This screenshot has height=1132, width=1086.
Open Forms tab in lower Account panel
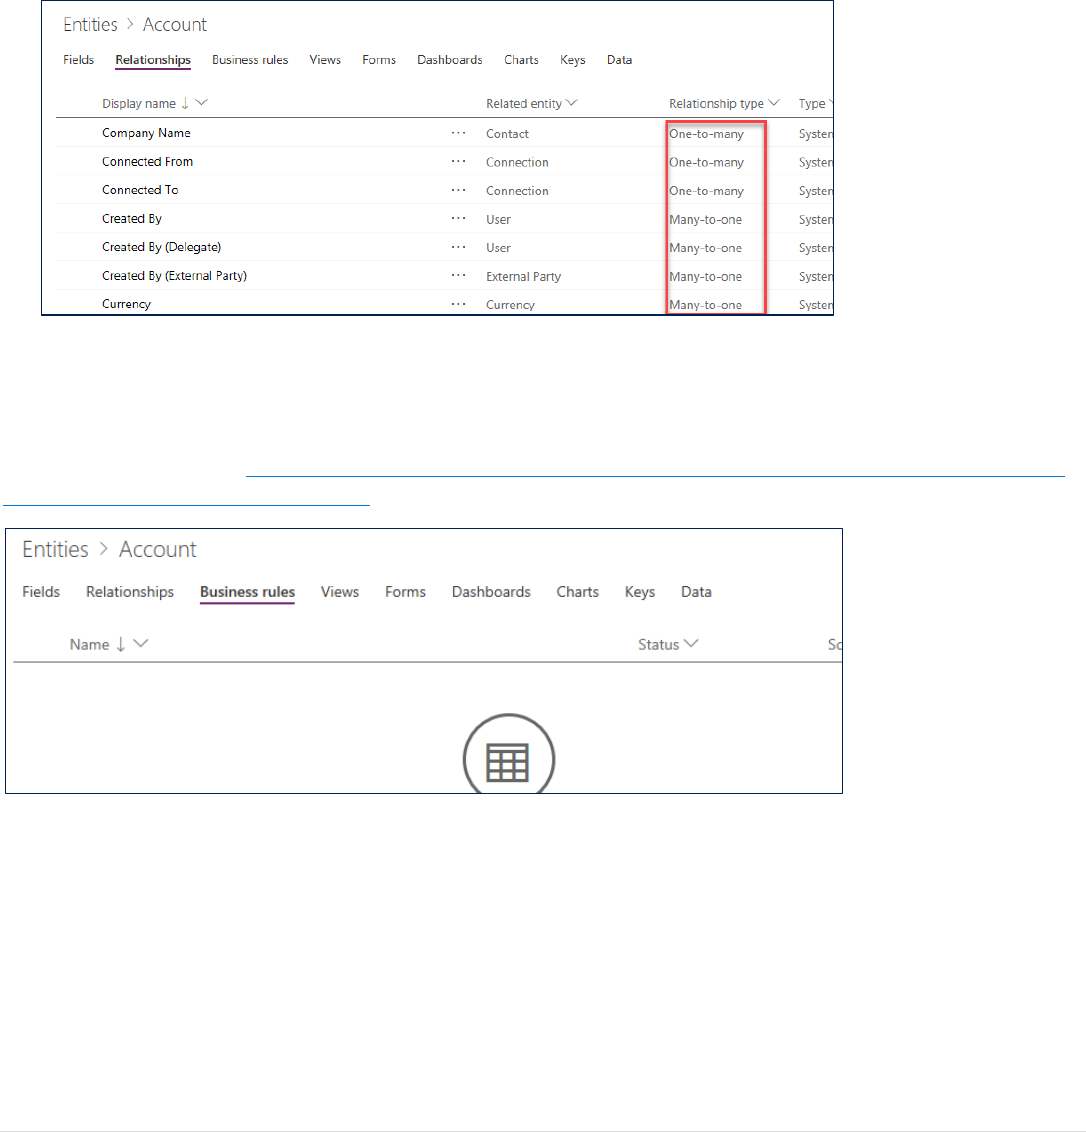pos(405,592)
